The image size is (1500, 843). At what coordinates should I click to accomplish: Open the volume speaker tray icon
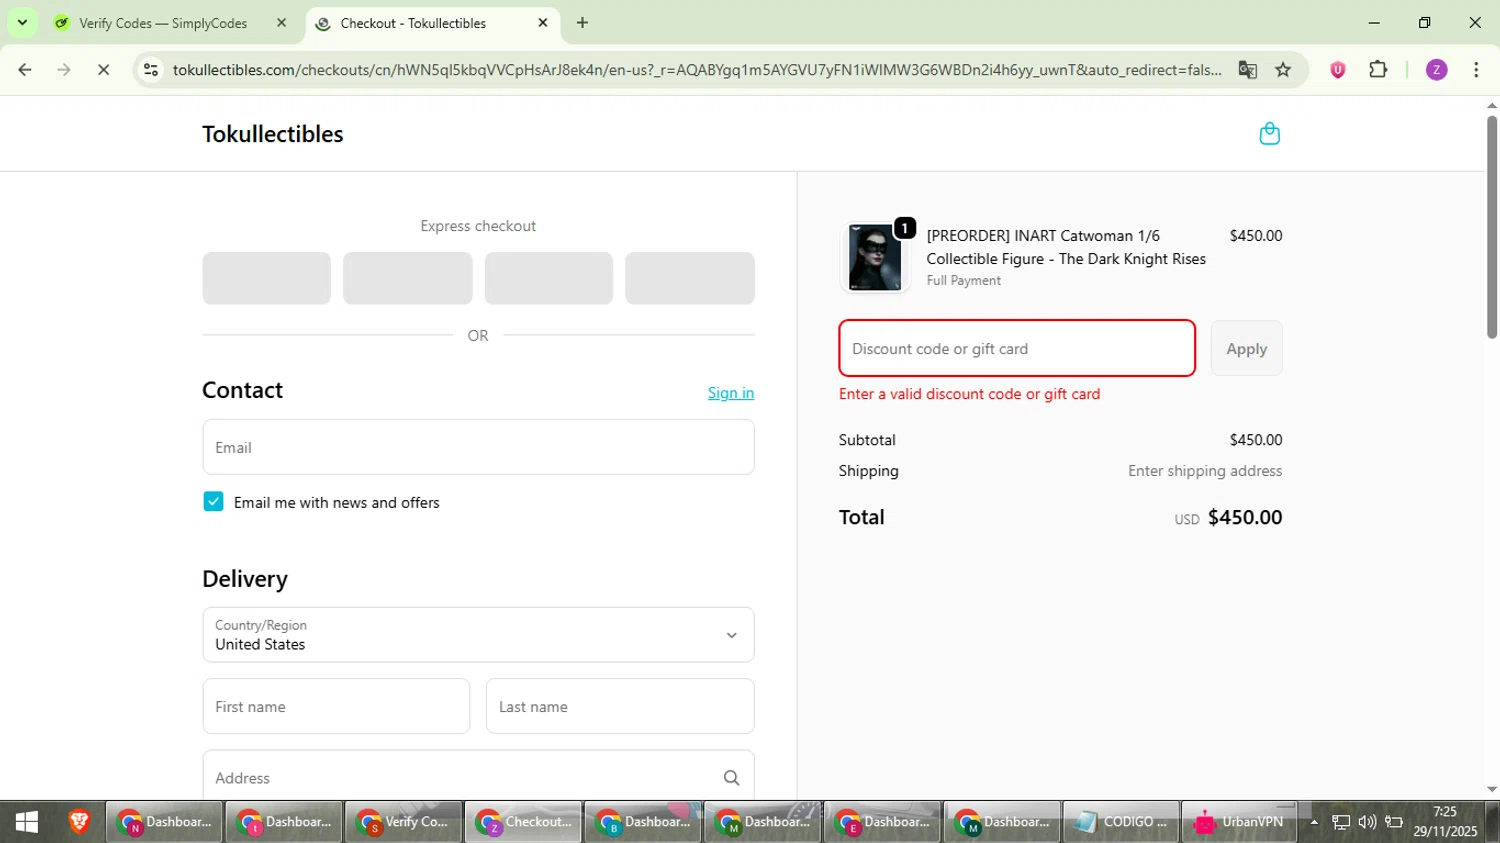click(x=1367, y=822)
